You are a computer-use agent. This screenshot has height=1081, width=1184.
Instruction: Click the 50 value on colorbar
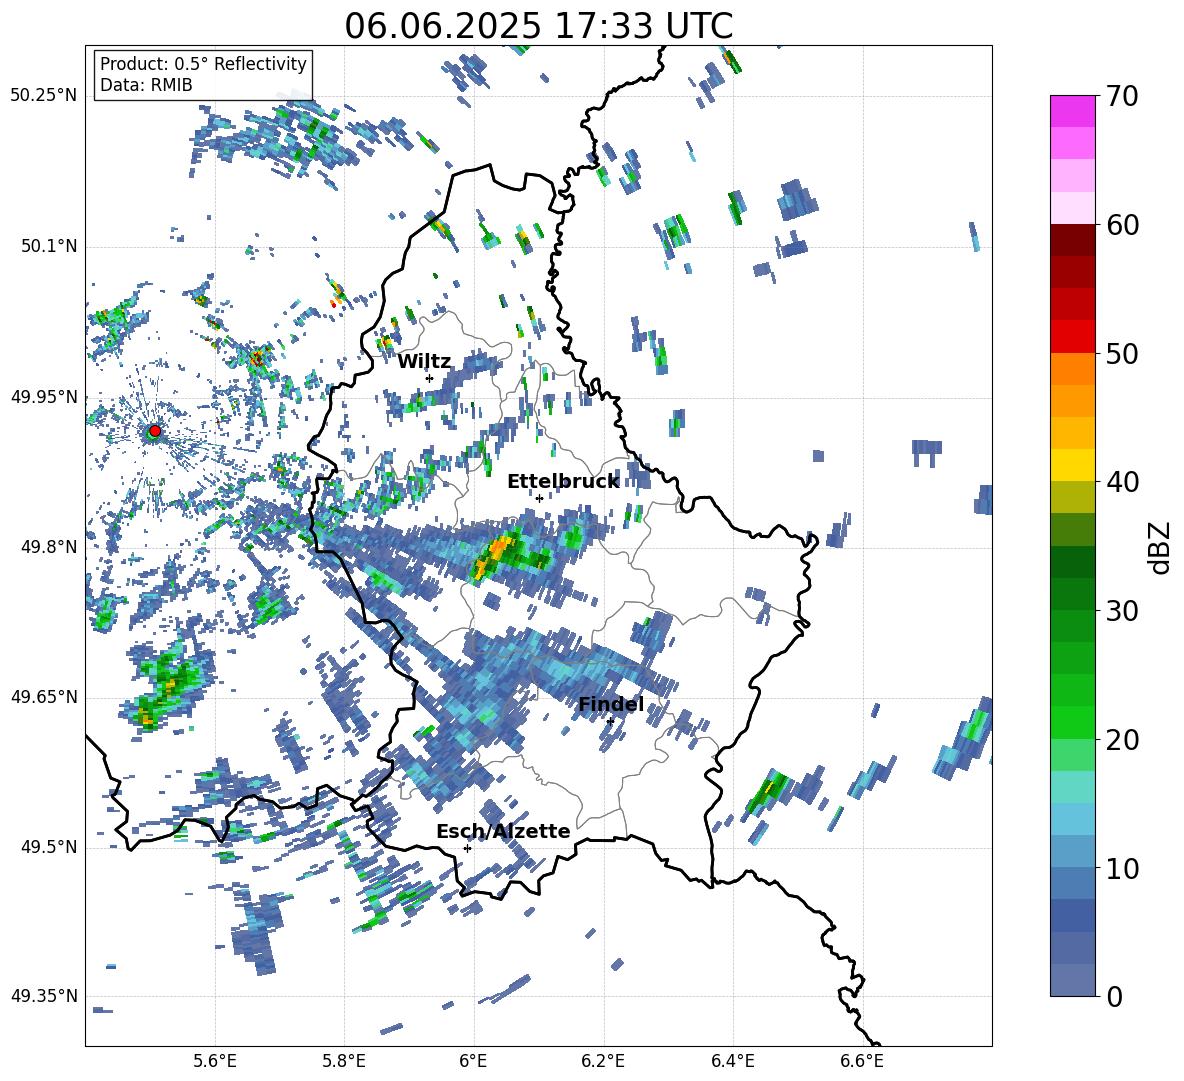1122,353
